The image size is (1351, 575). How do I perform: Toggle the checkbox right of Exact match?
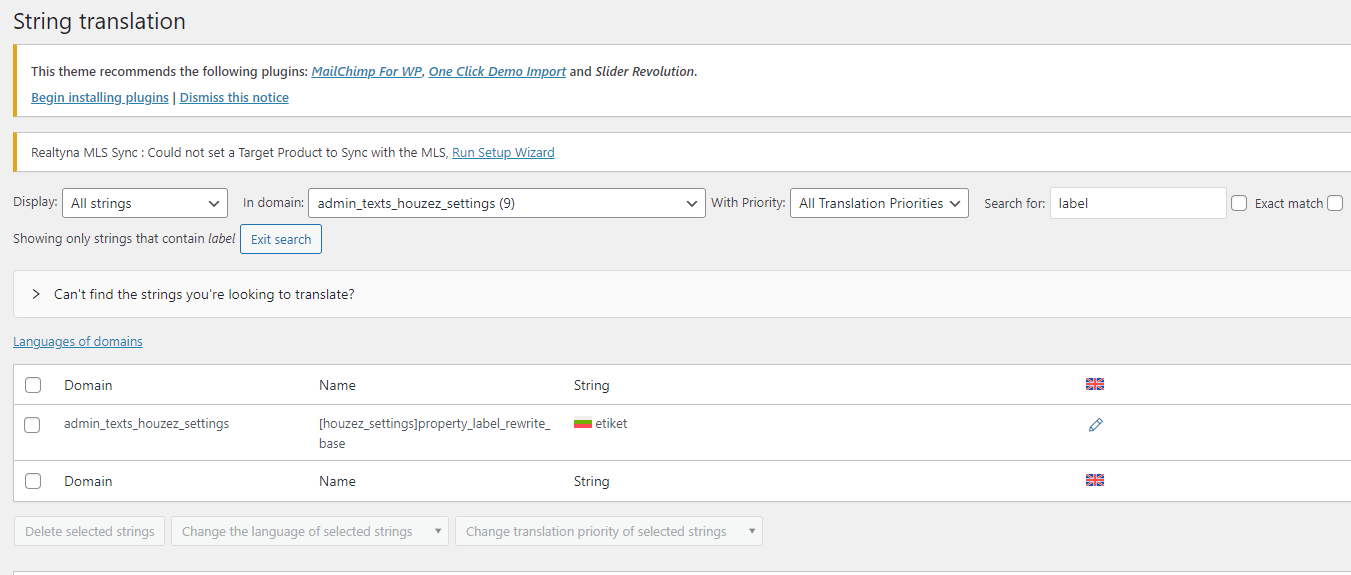1335,203
